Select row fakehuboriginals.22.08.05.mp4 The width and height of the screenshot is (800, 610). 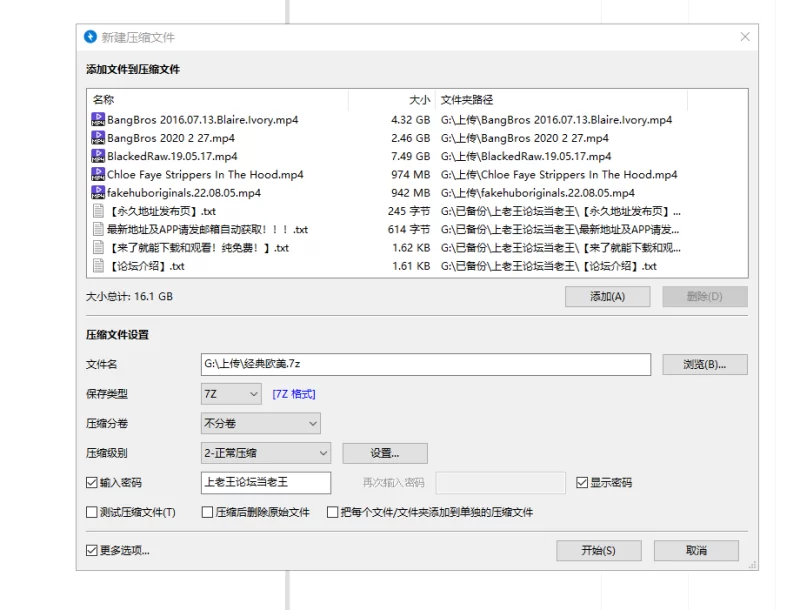[417, 193]
